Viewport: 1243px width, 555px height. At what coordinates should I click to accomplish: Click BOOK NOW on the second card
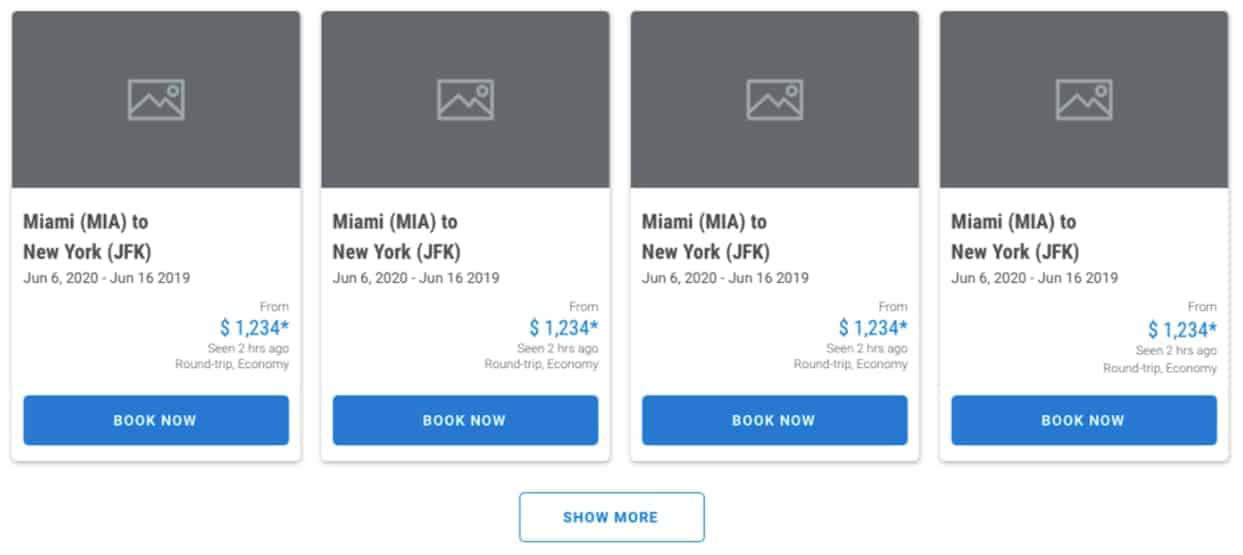(465, 420)
